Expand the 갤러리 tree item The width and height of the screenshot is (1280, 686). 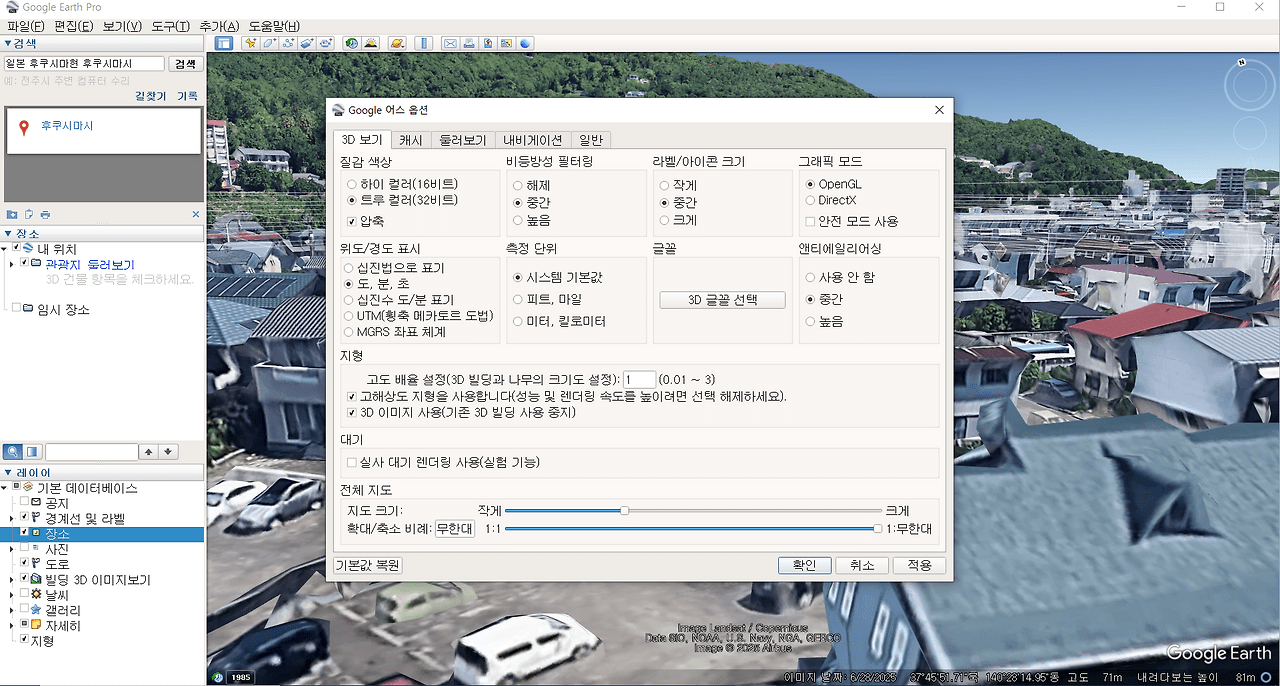[x=11, y=611]
